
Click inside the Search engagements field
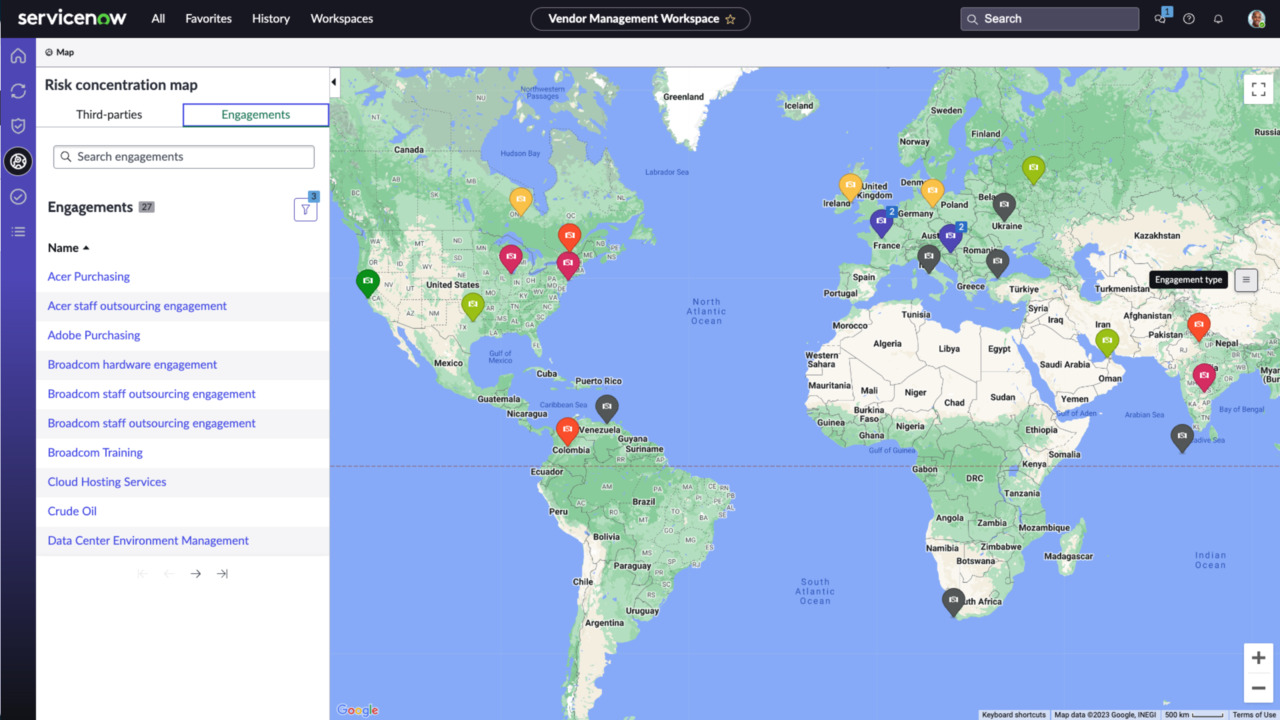coord(183,157)
